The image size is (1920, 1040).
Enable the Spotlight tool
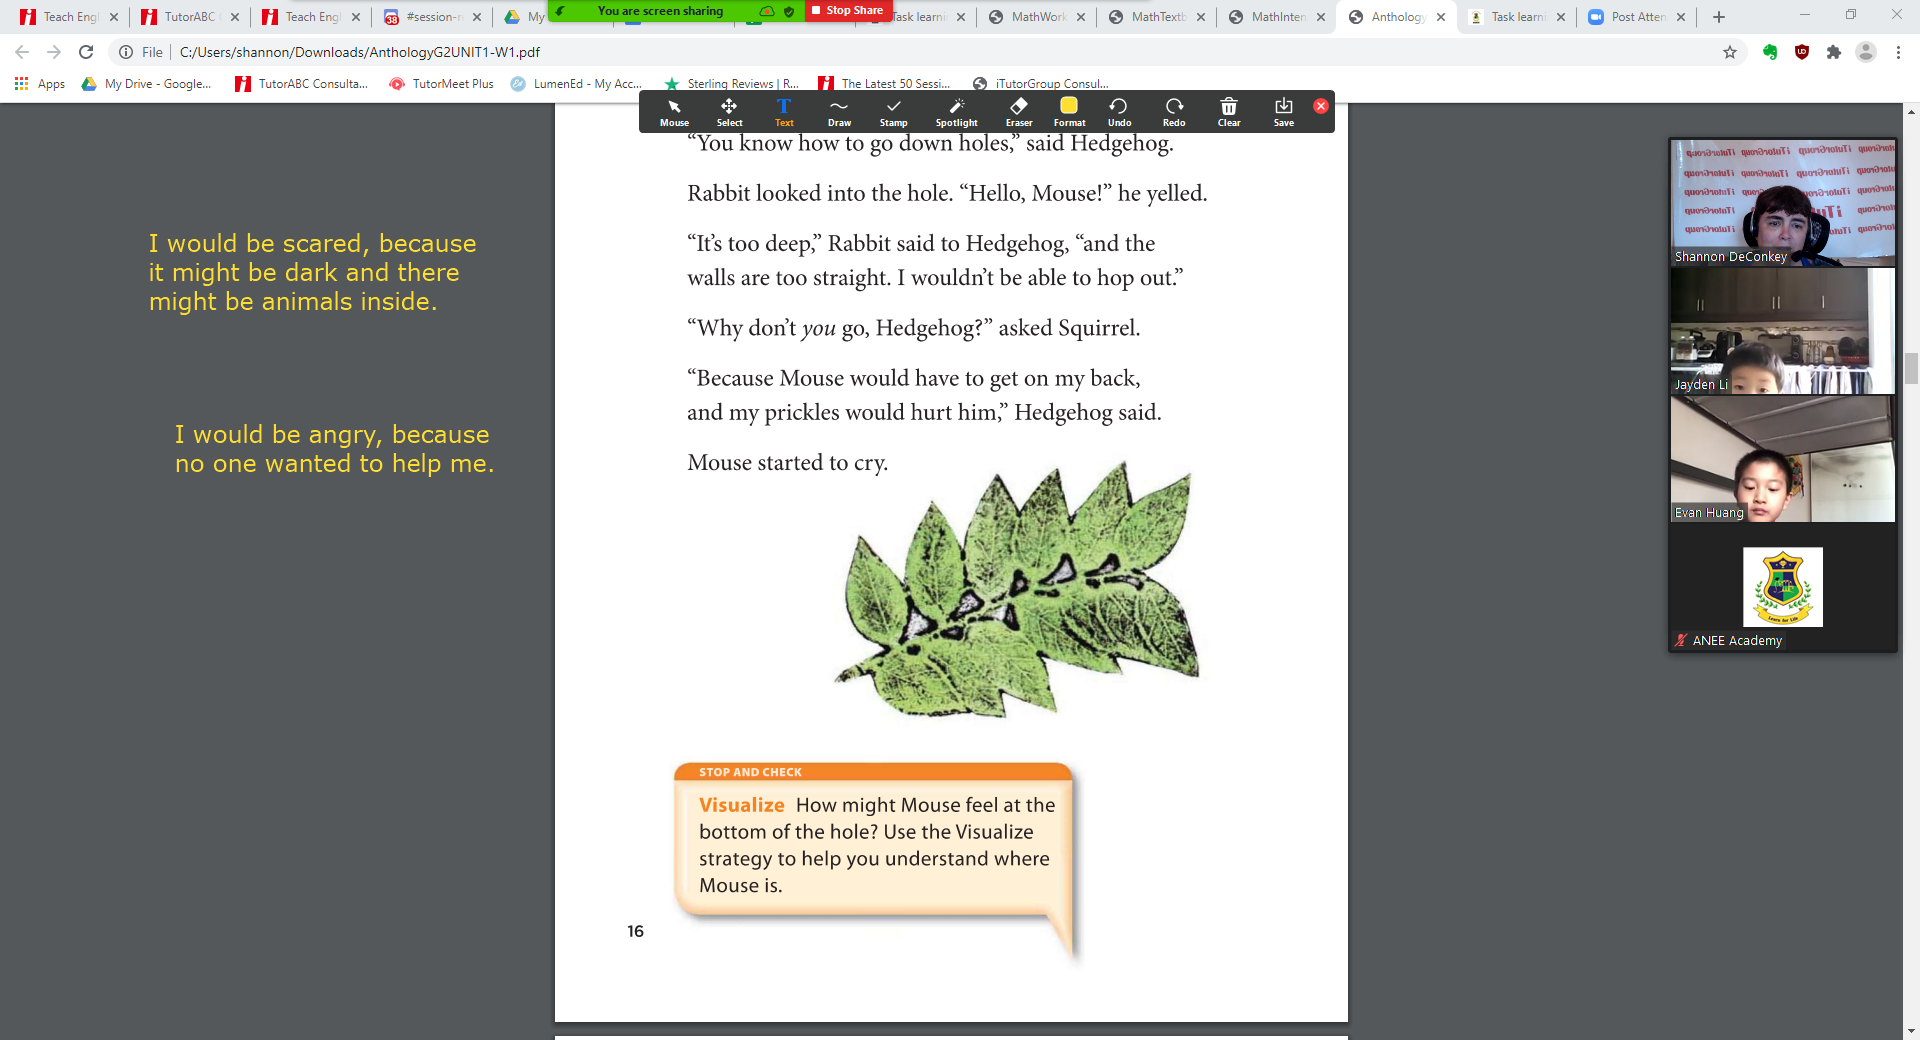point(956,112)
